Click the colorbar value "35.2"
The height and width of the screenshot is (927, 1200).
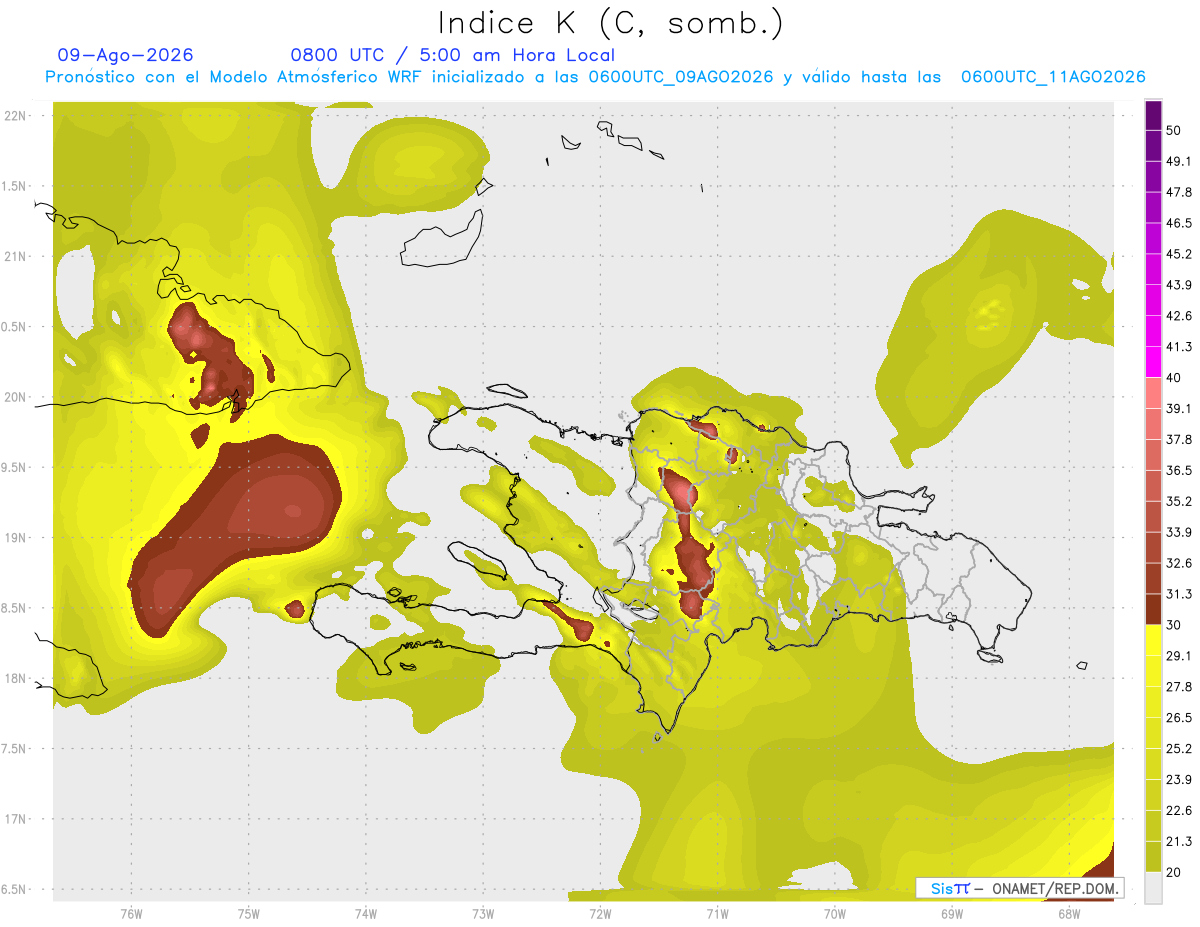(1179, 501)
